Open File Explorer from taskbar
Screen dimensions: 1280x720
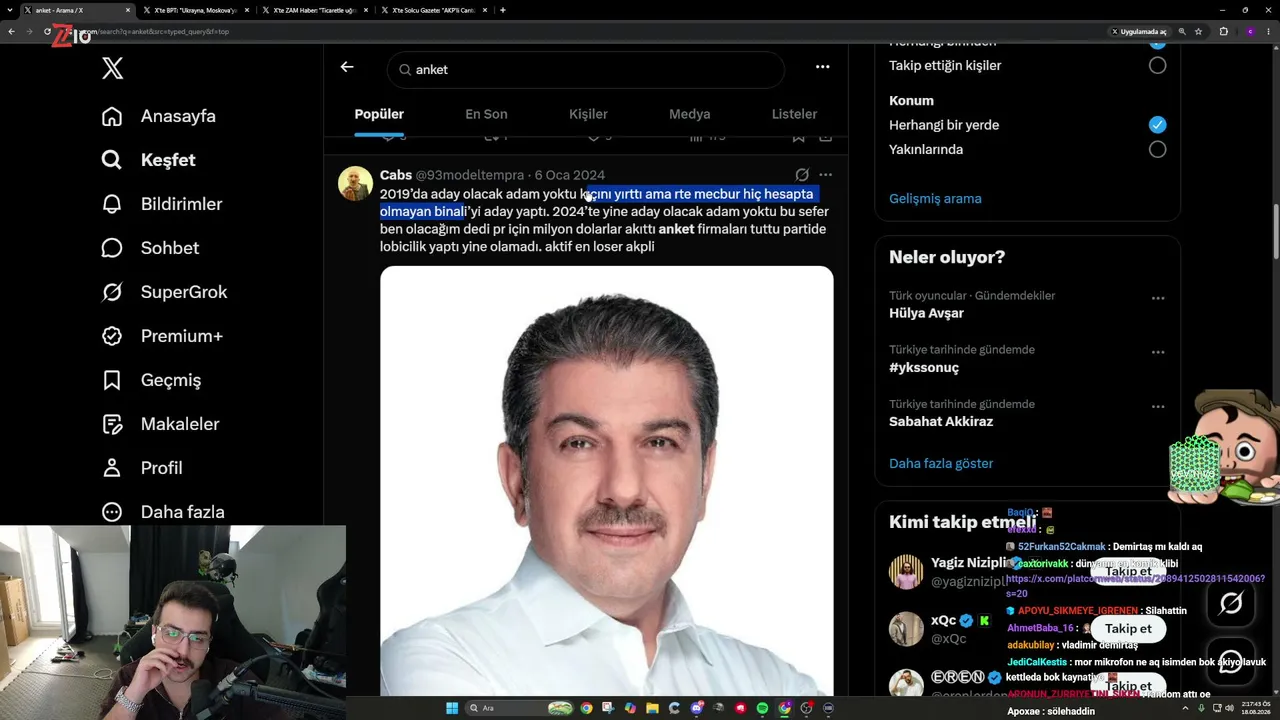tap(652, 708)
